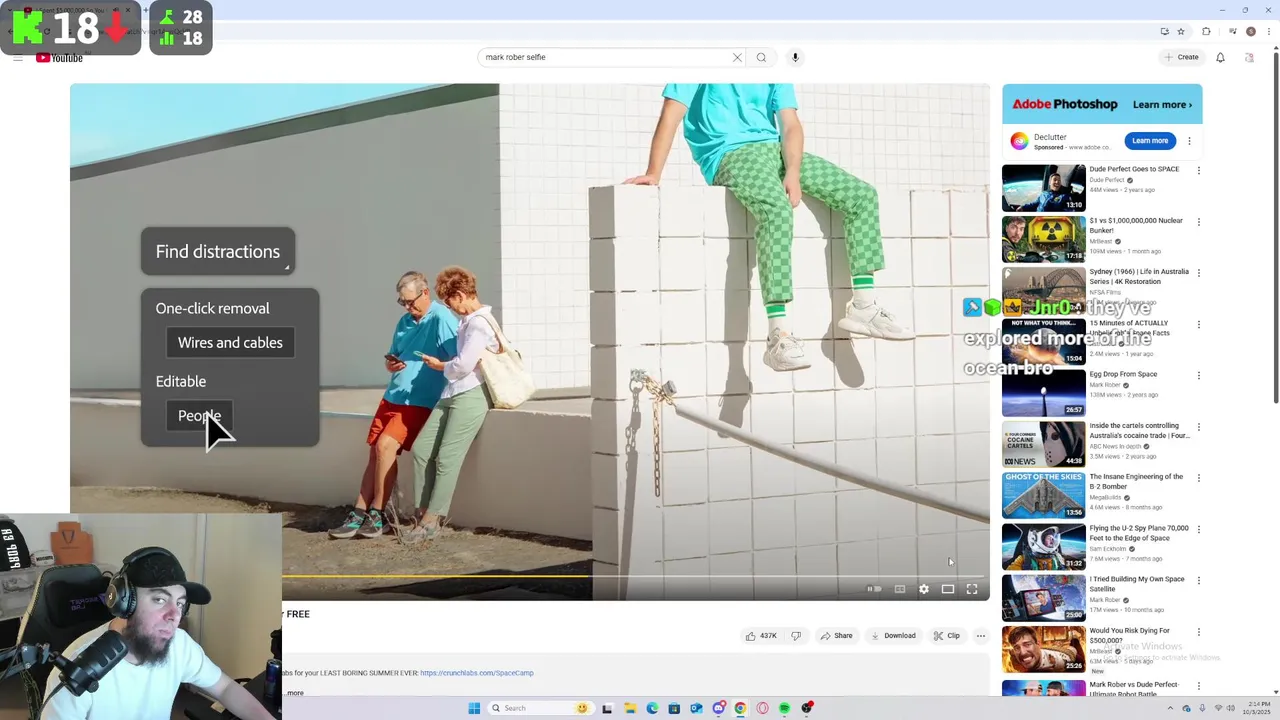Switch the player to theater mode

(x=948, y=589)
